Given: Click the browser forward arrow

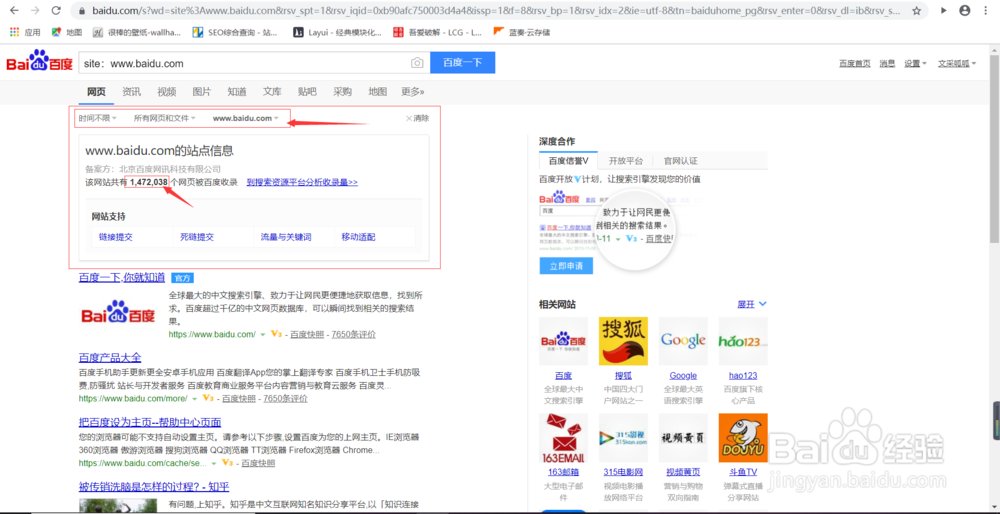Looking at the screenshot, I should pos(35,11).
